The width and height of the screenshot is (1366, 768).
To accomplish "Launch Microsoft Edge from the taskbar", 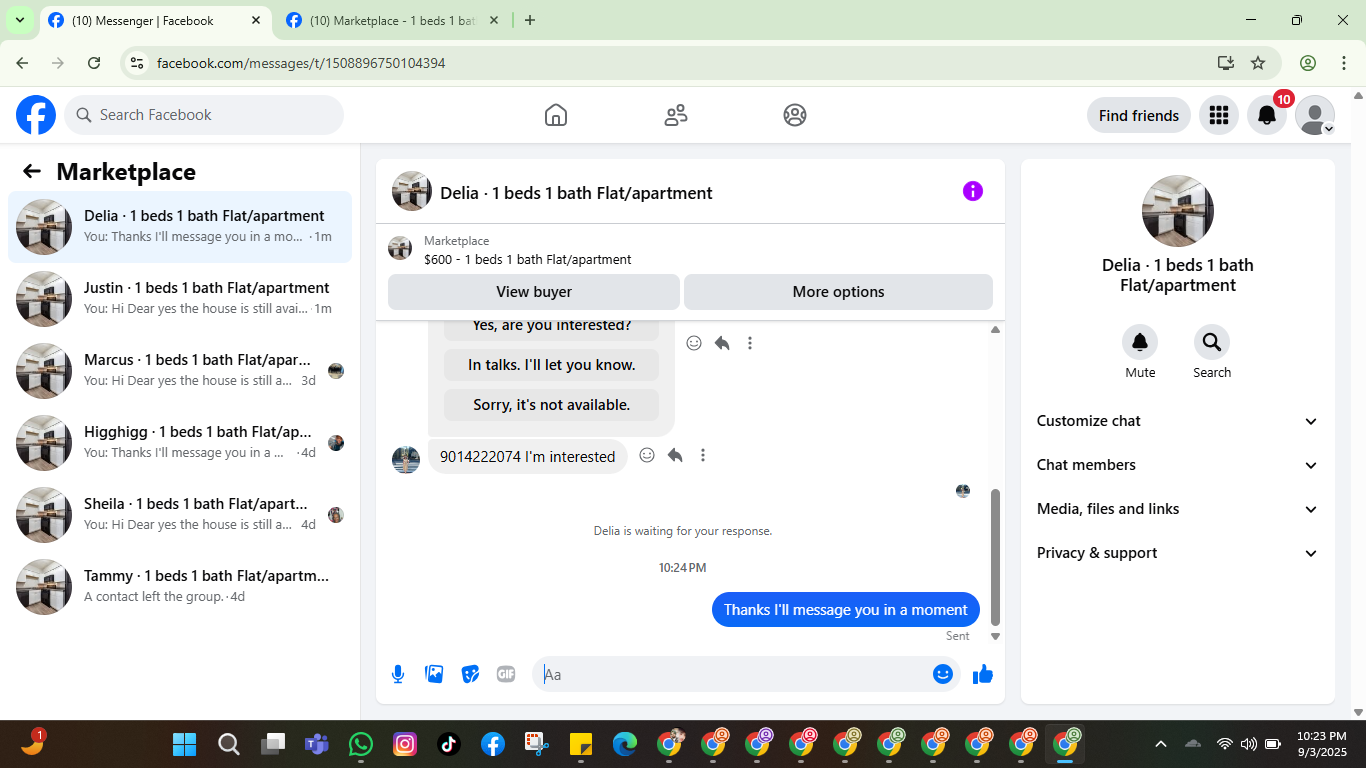I will [x=625, y=744].
